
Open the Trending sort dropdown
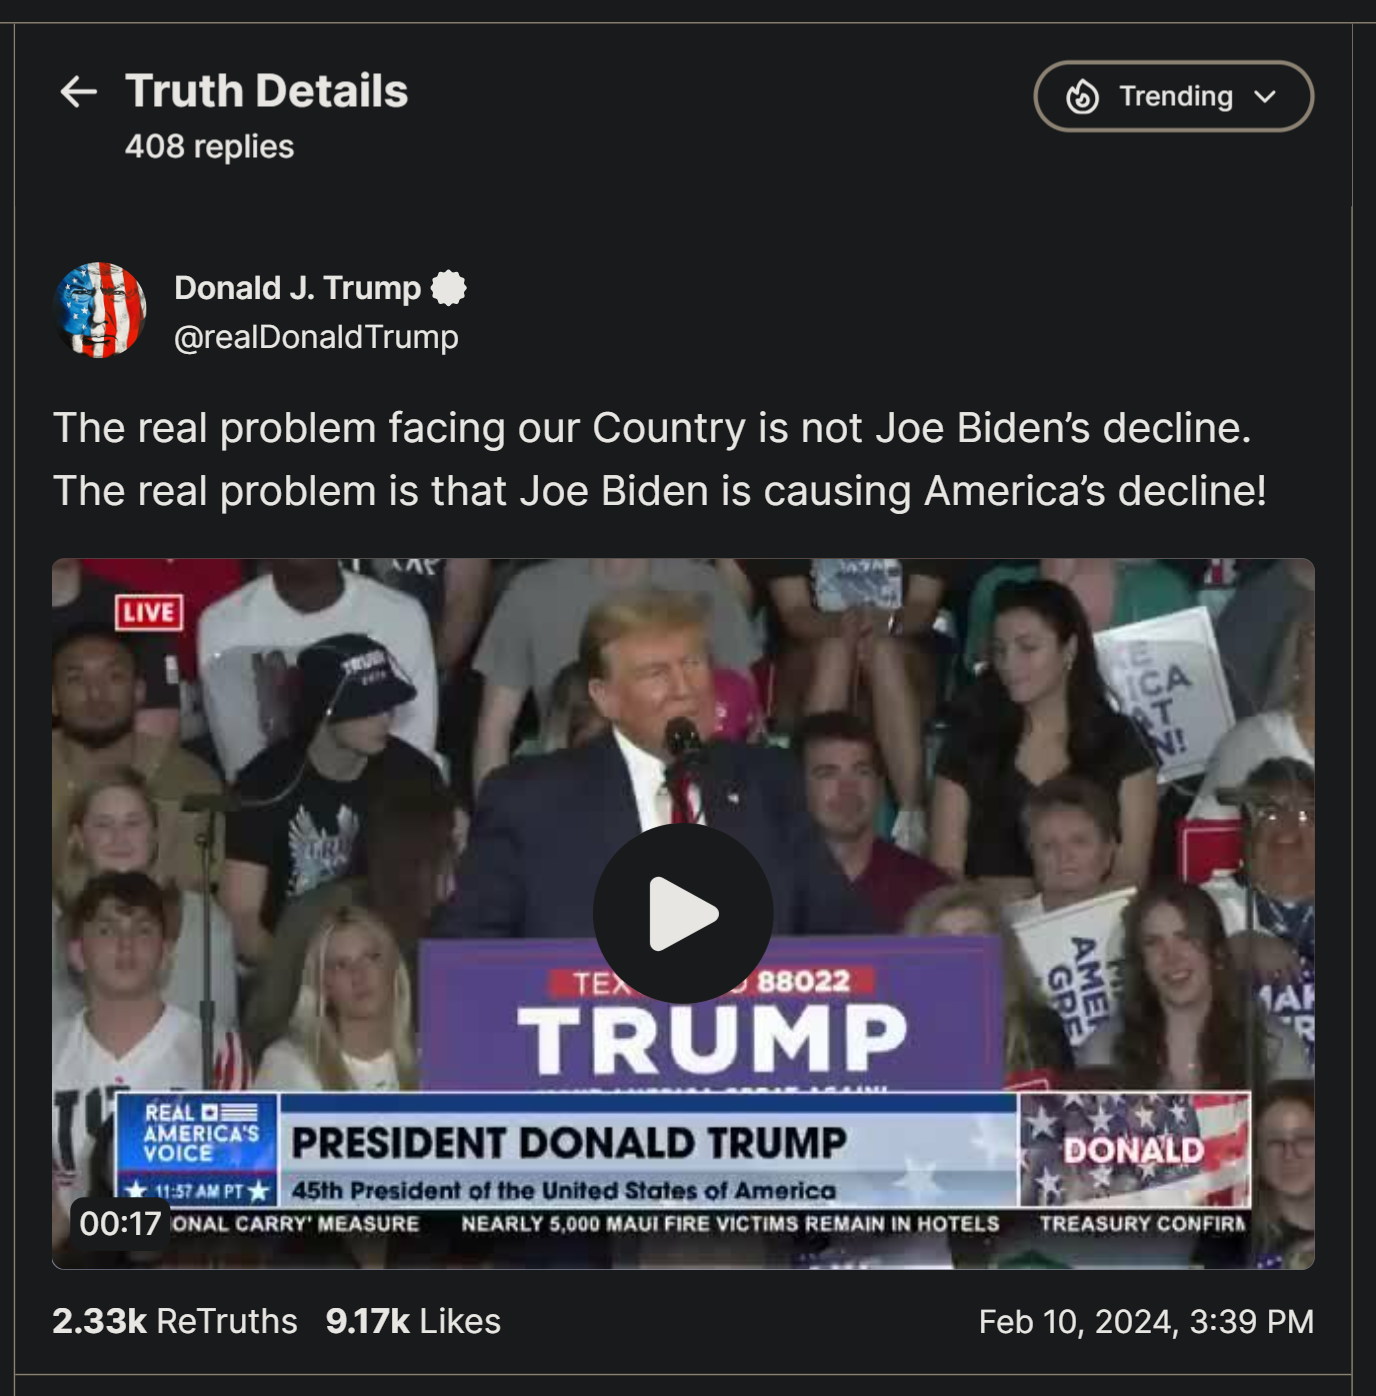click(x=1173, y=96)
